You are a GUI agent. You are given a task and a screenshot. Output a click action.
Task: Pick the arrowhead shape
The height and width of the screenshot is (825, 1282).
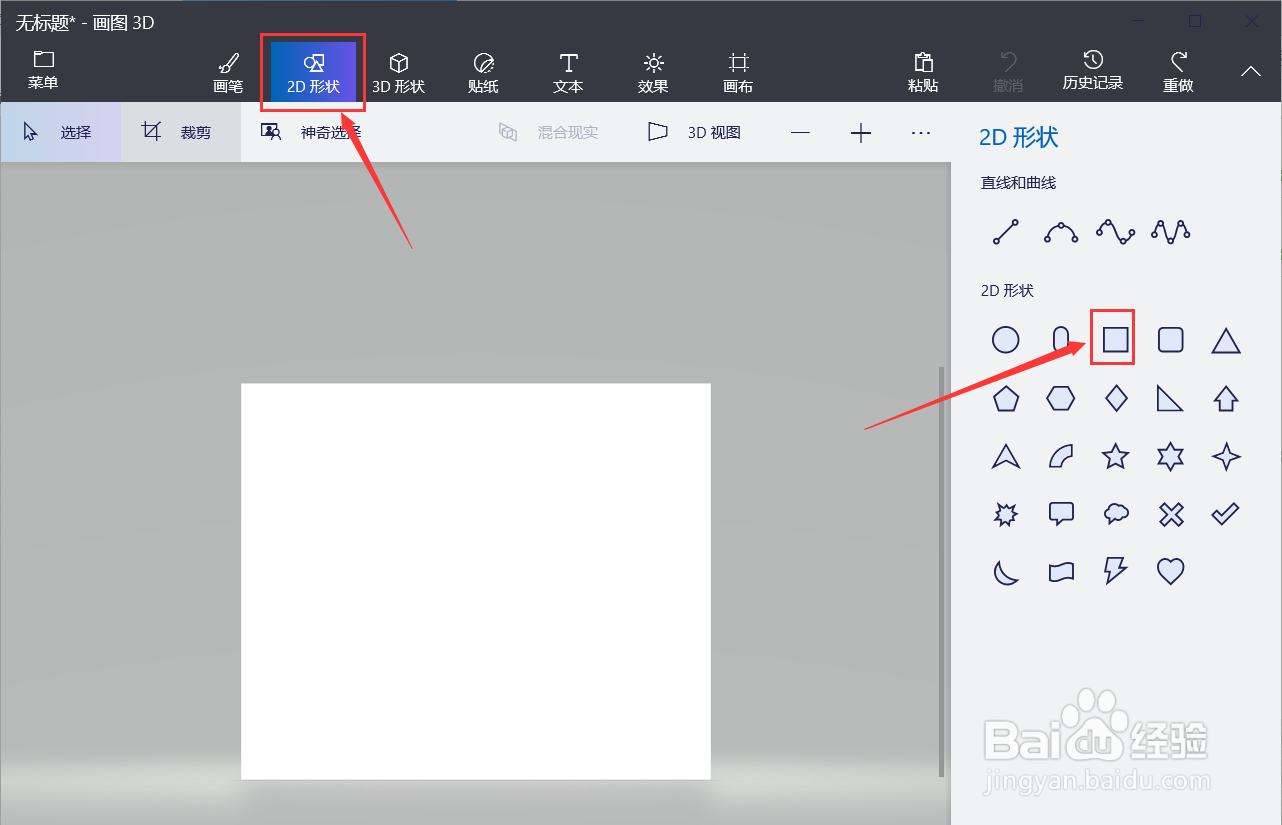(x=1006, y=457)
